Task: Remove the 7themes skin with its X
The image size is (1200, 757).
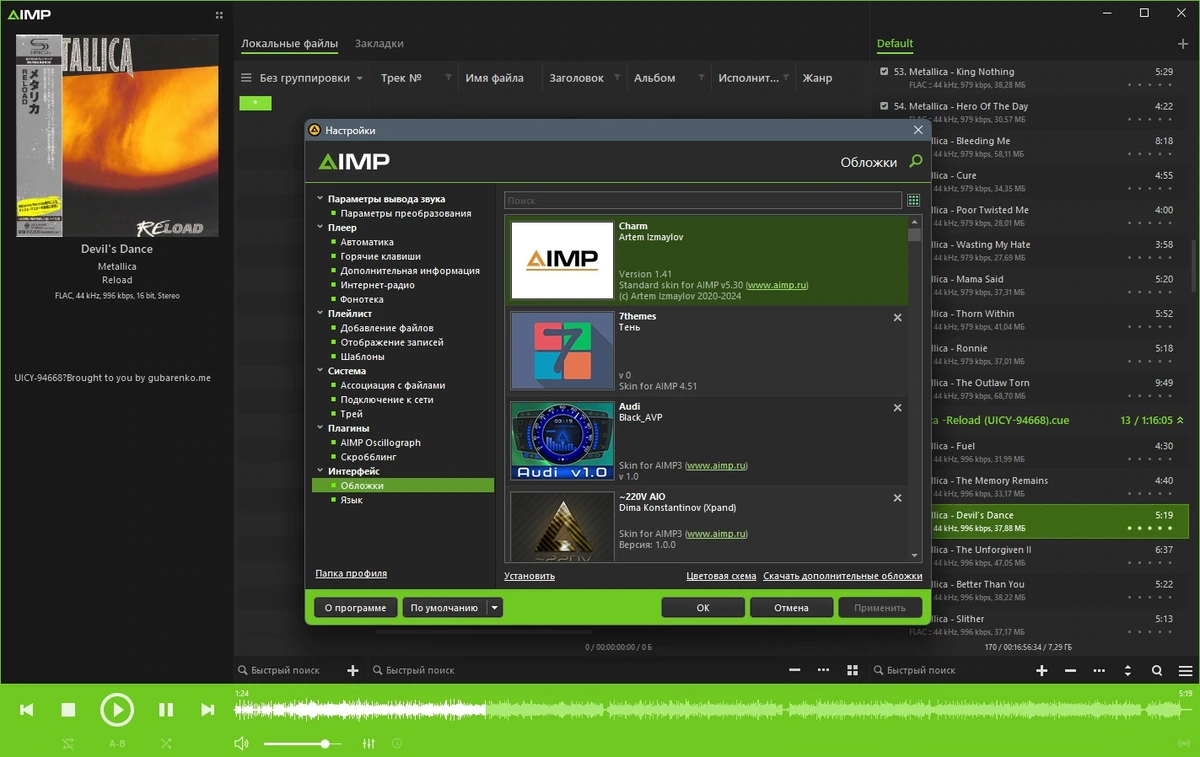Action: coord(897,317)
